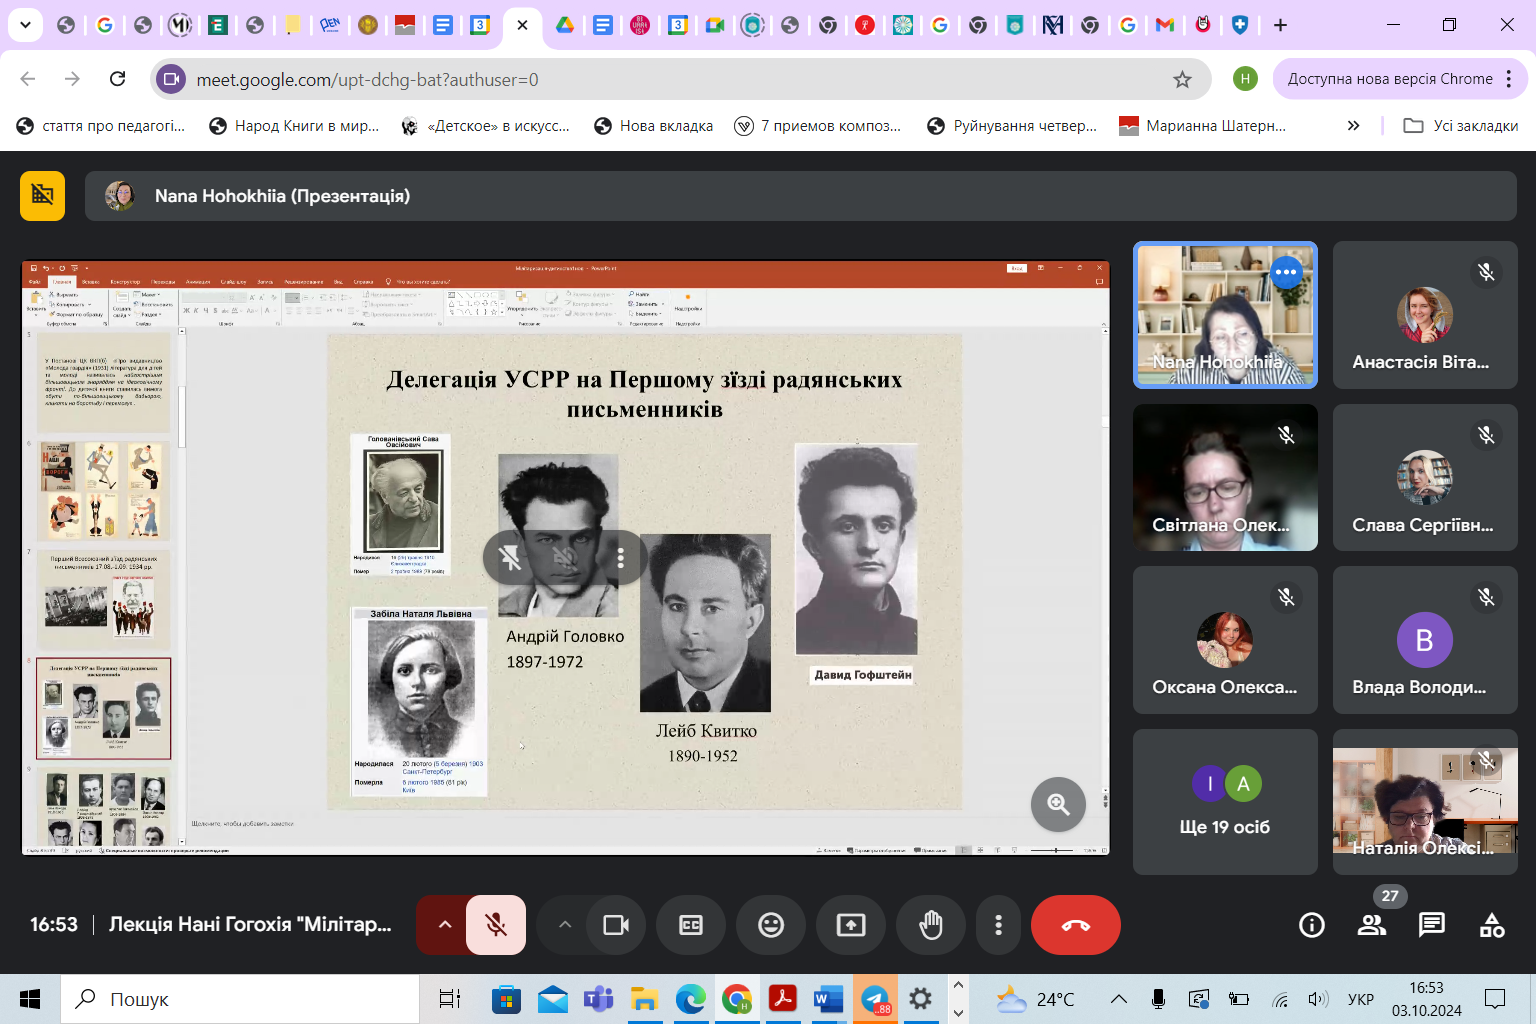This screenshot has height=1024, width=1536.
Task: Click the Present now screen share icon
Action: [850, 925]
